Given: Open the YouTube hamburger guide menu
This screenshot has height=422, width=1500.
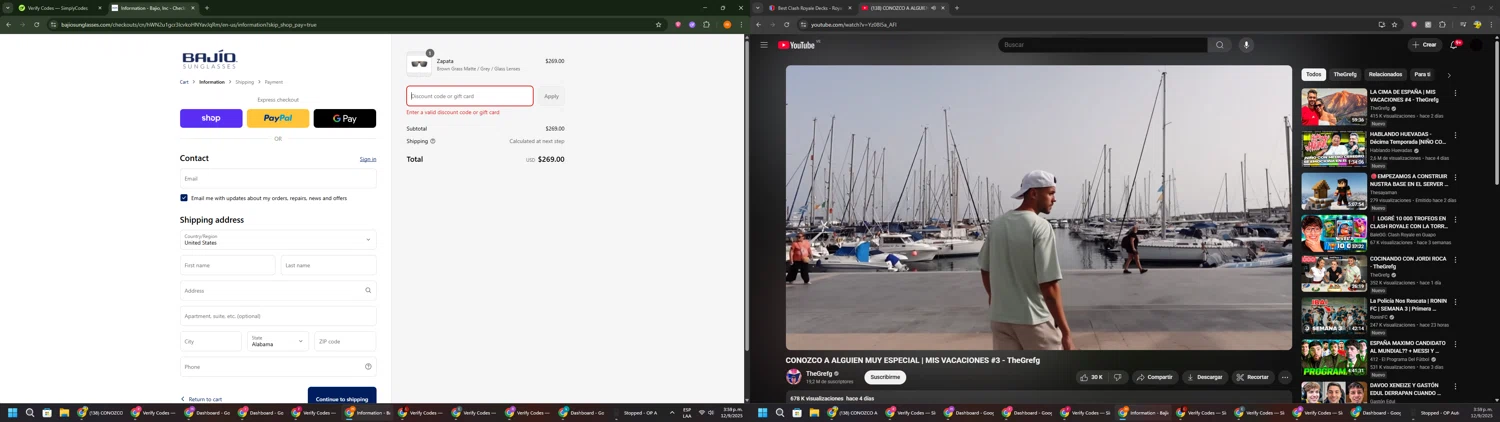Looking at the screenshot, I should 764,45.
